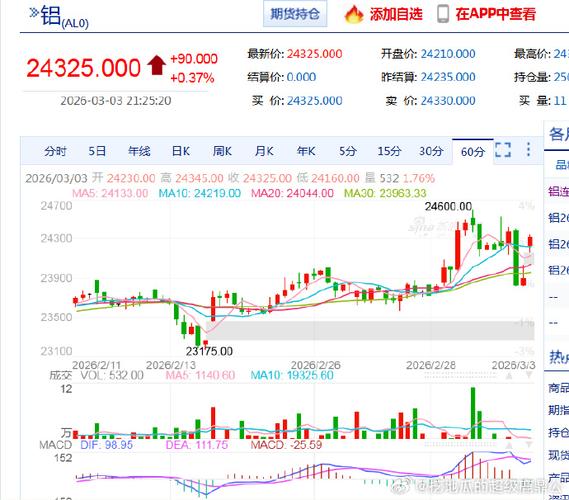Expand chart to fullscreen icon
Viewport: 569px width, 500px height.
pyautogui.click(x=503, y=150)
